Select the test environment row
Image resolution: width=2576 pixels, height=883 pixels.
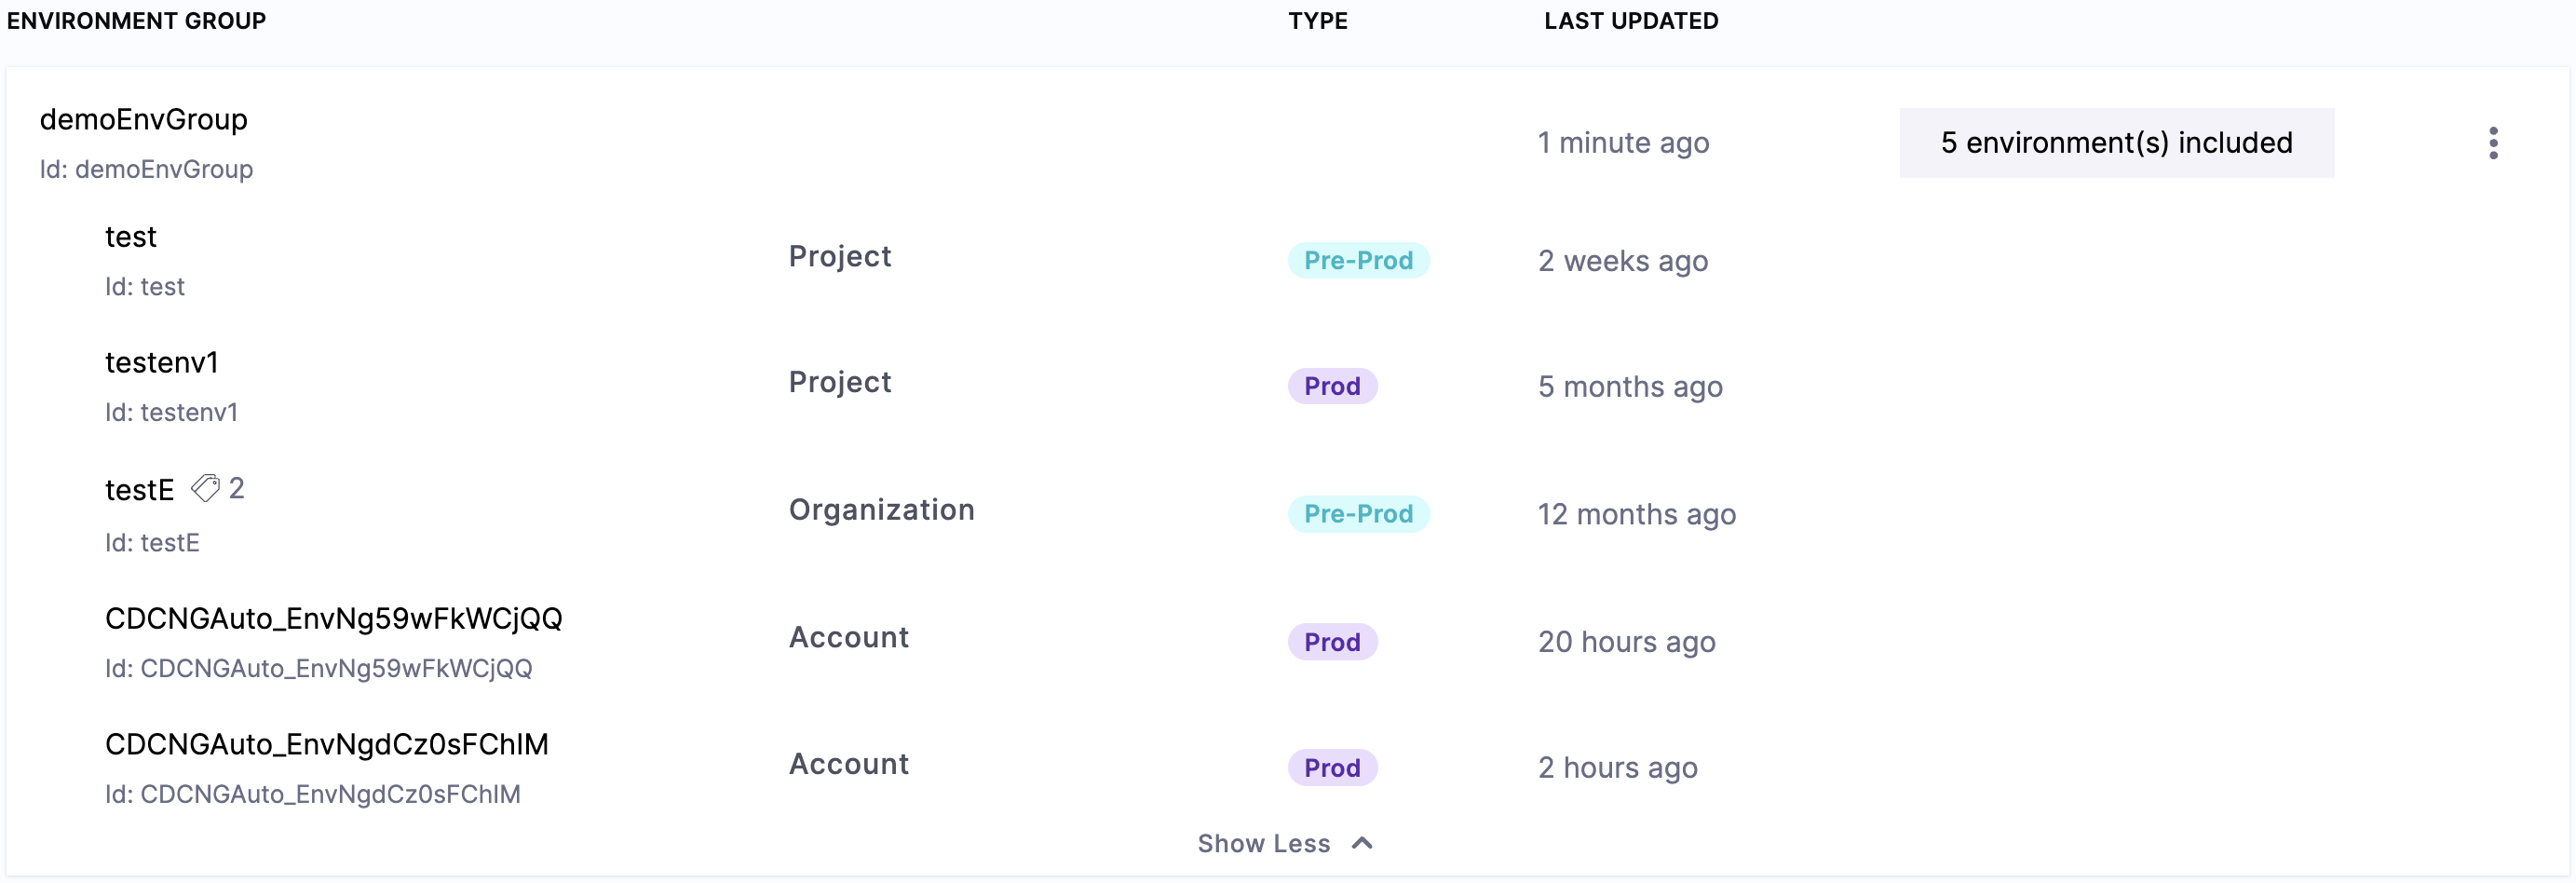[x=131, y=237]
